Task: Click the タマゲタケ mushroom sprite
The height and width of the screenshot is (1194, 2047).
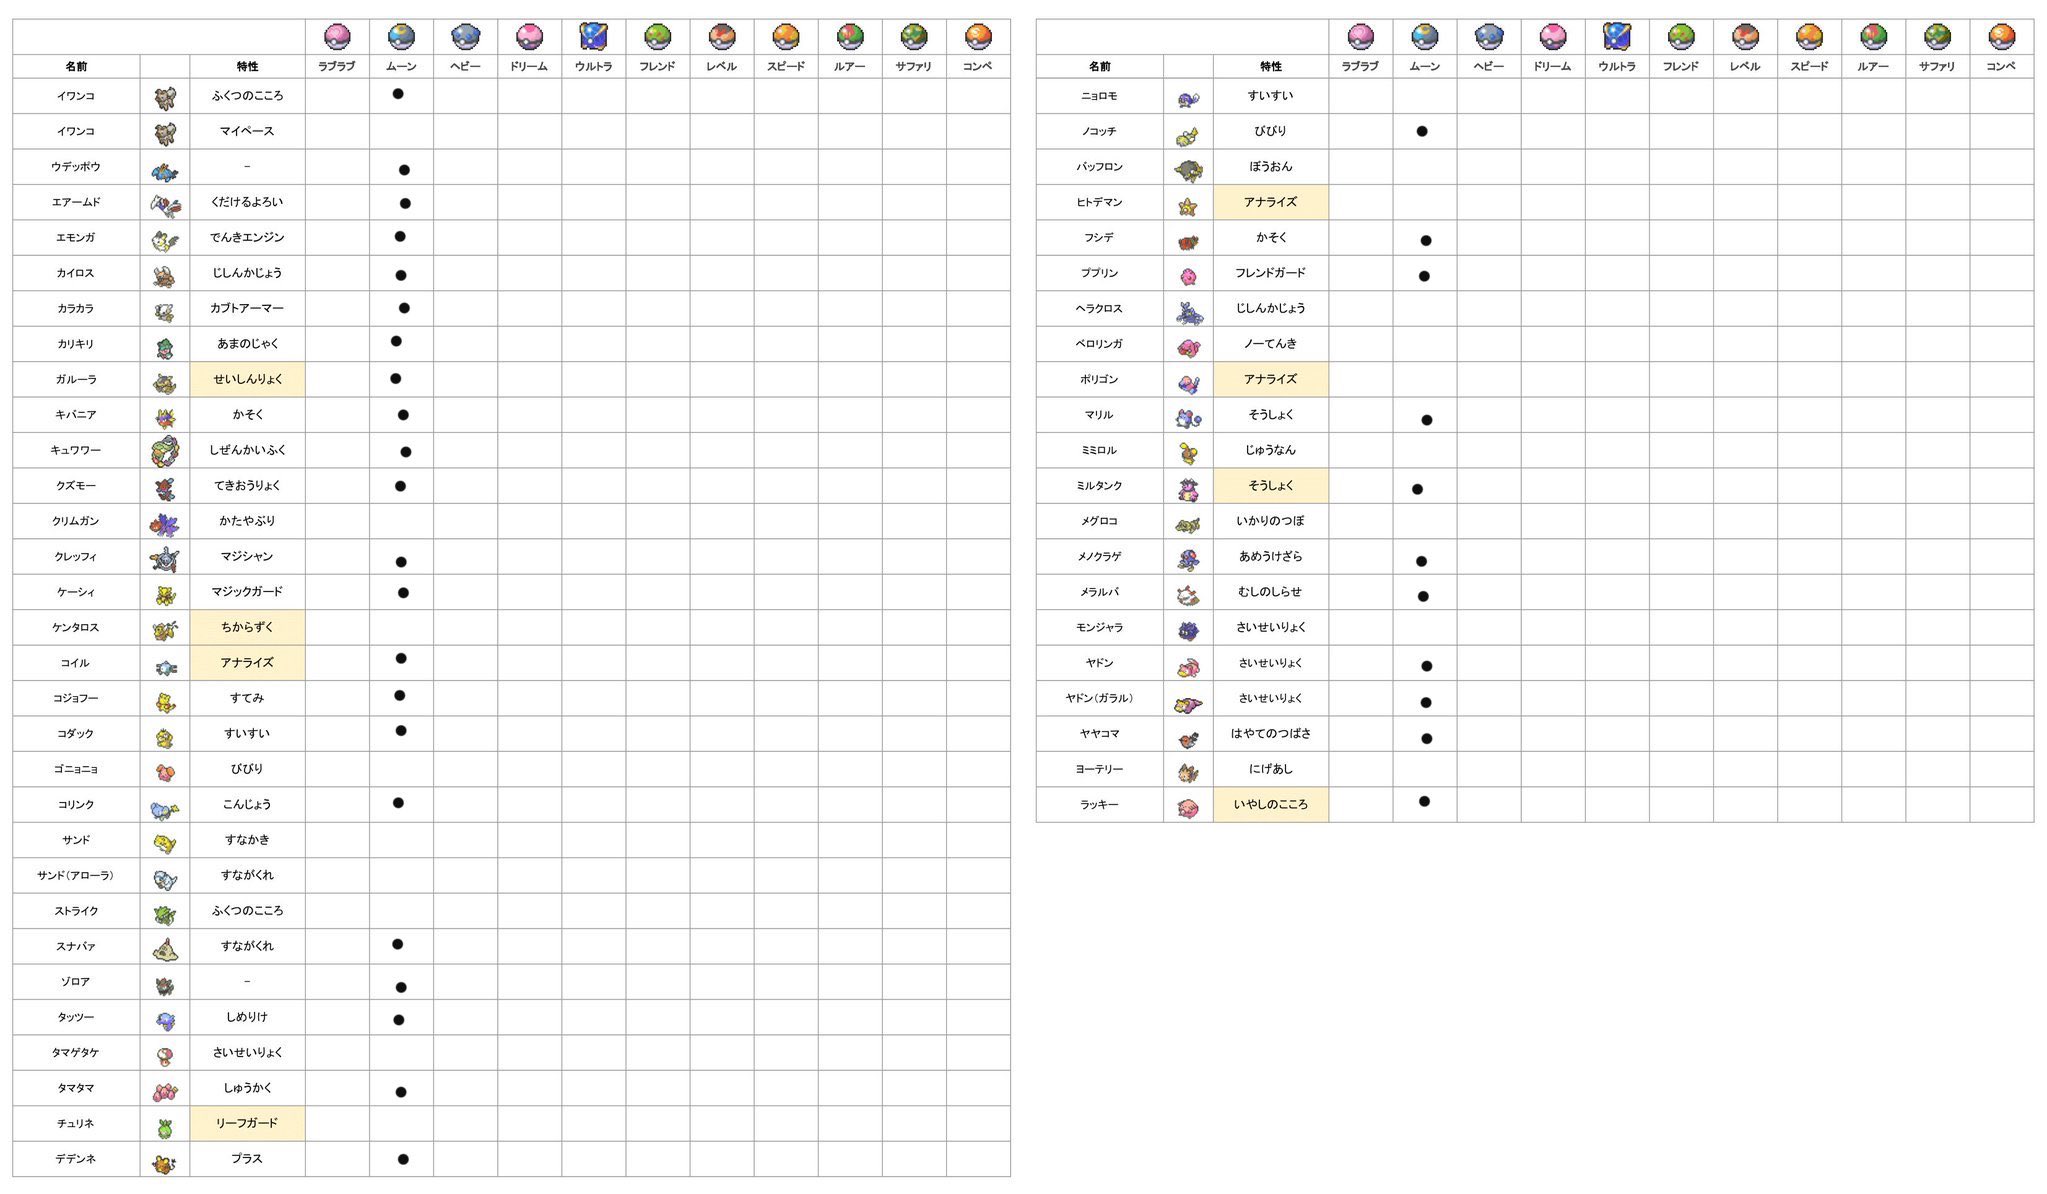Action: pos(165,1054)
